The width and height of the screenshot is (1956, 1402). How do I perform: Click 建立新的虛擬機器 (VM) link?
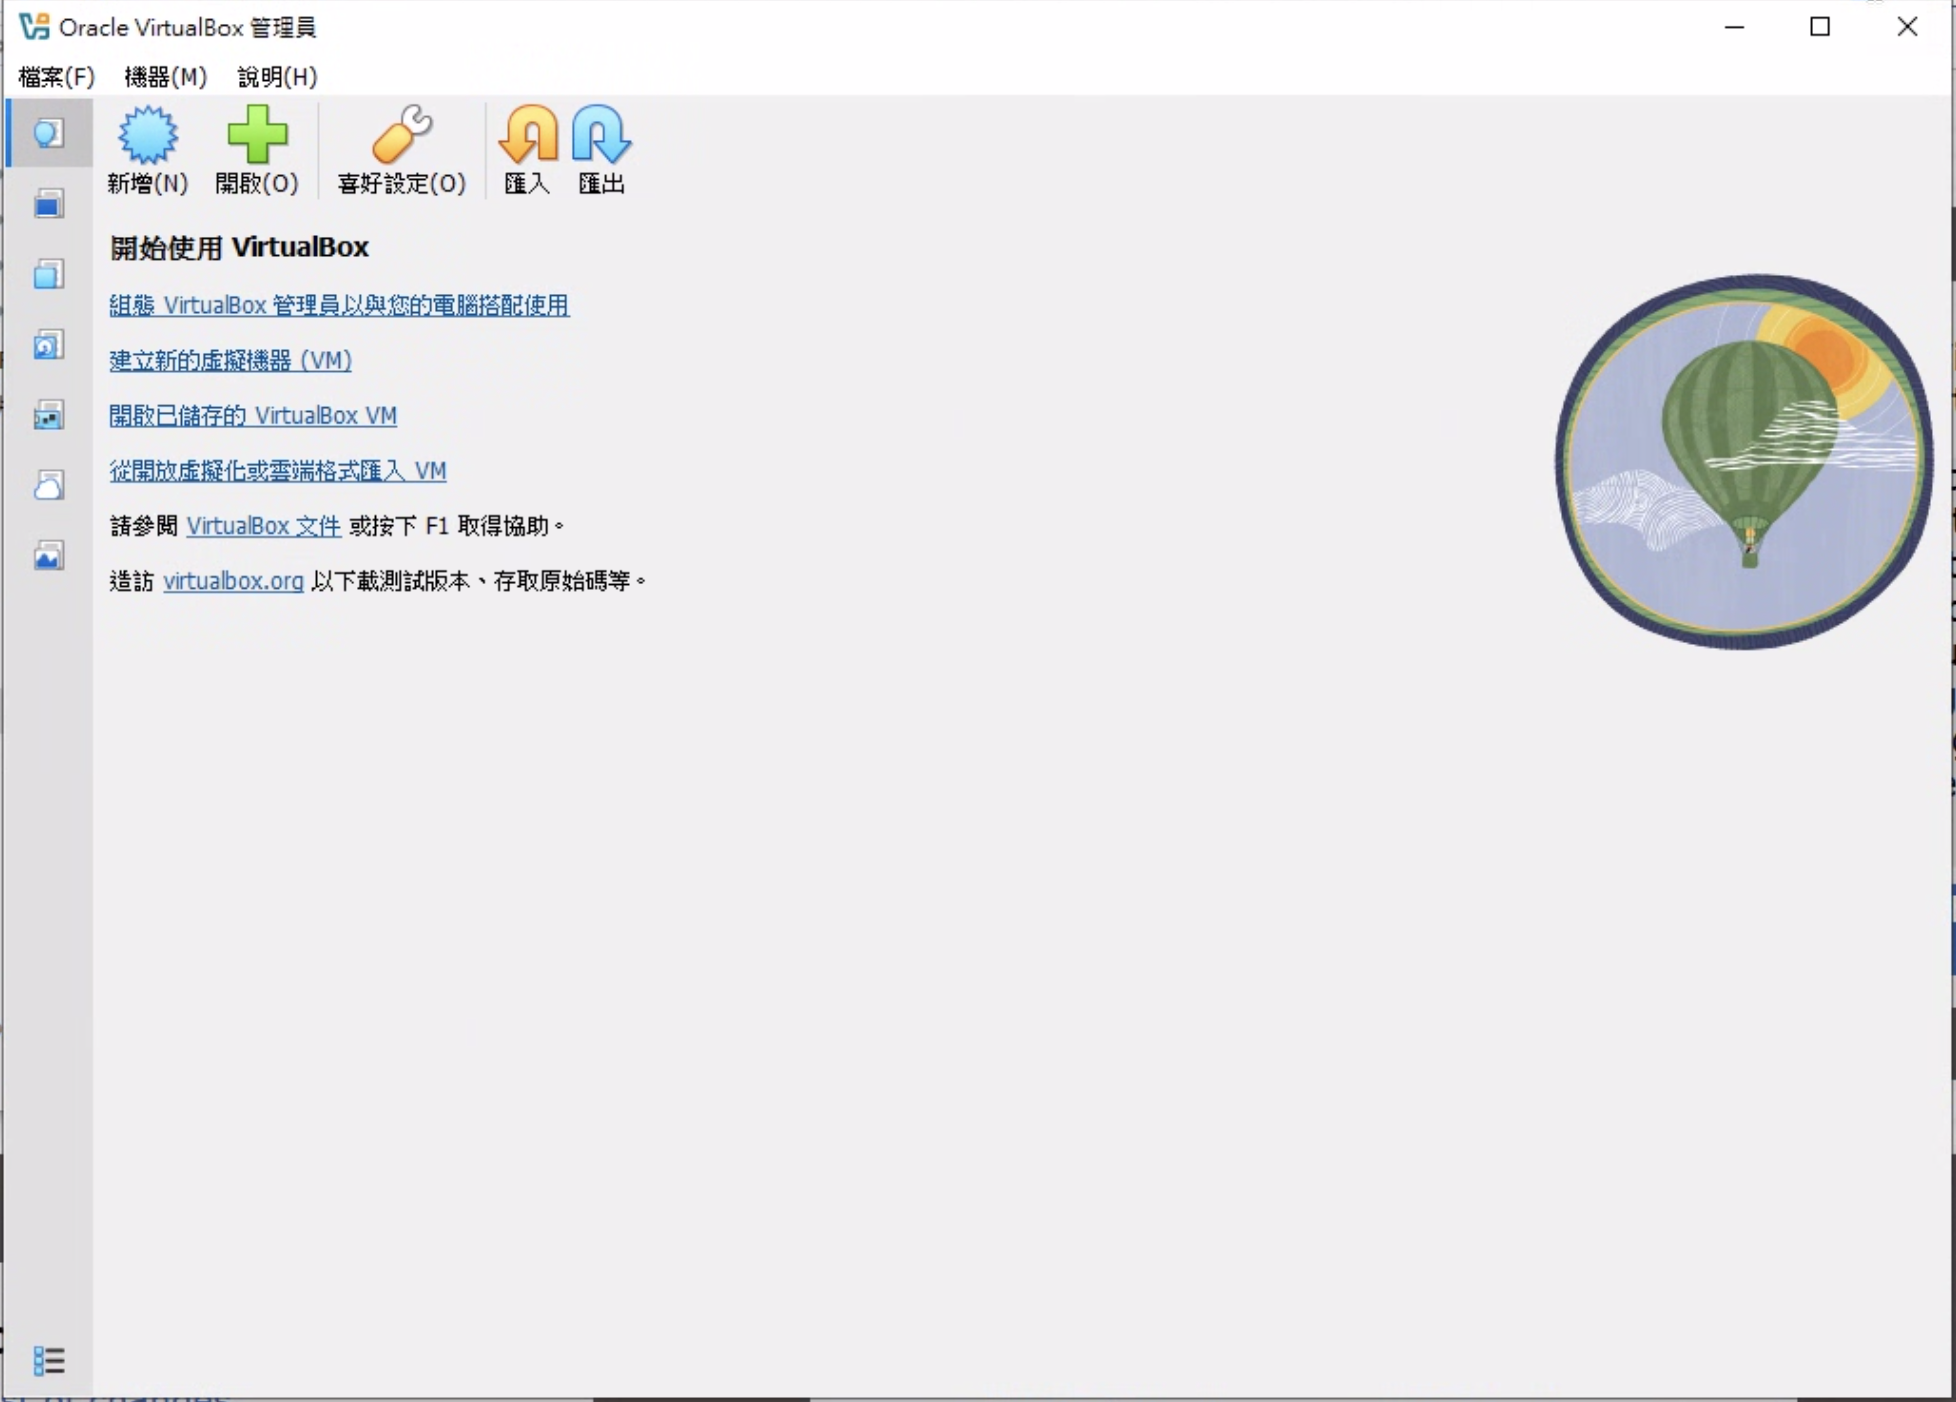pyautogui.click(x=230, y=360)
